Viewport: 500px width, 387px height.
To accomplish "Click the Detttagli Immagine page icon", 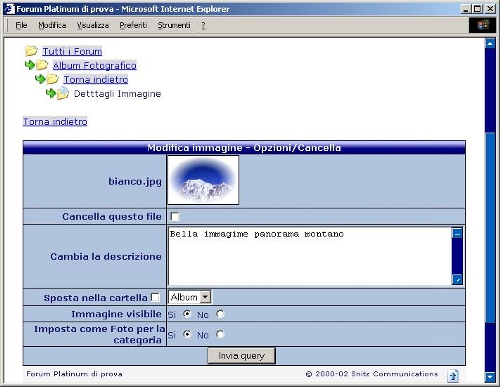I will (63, 94).
